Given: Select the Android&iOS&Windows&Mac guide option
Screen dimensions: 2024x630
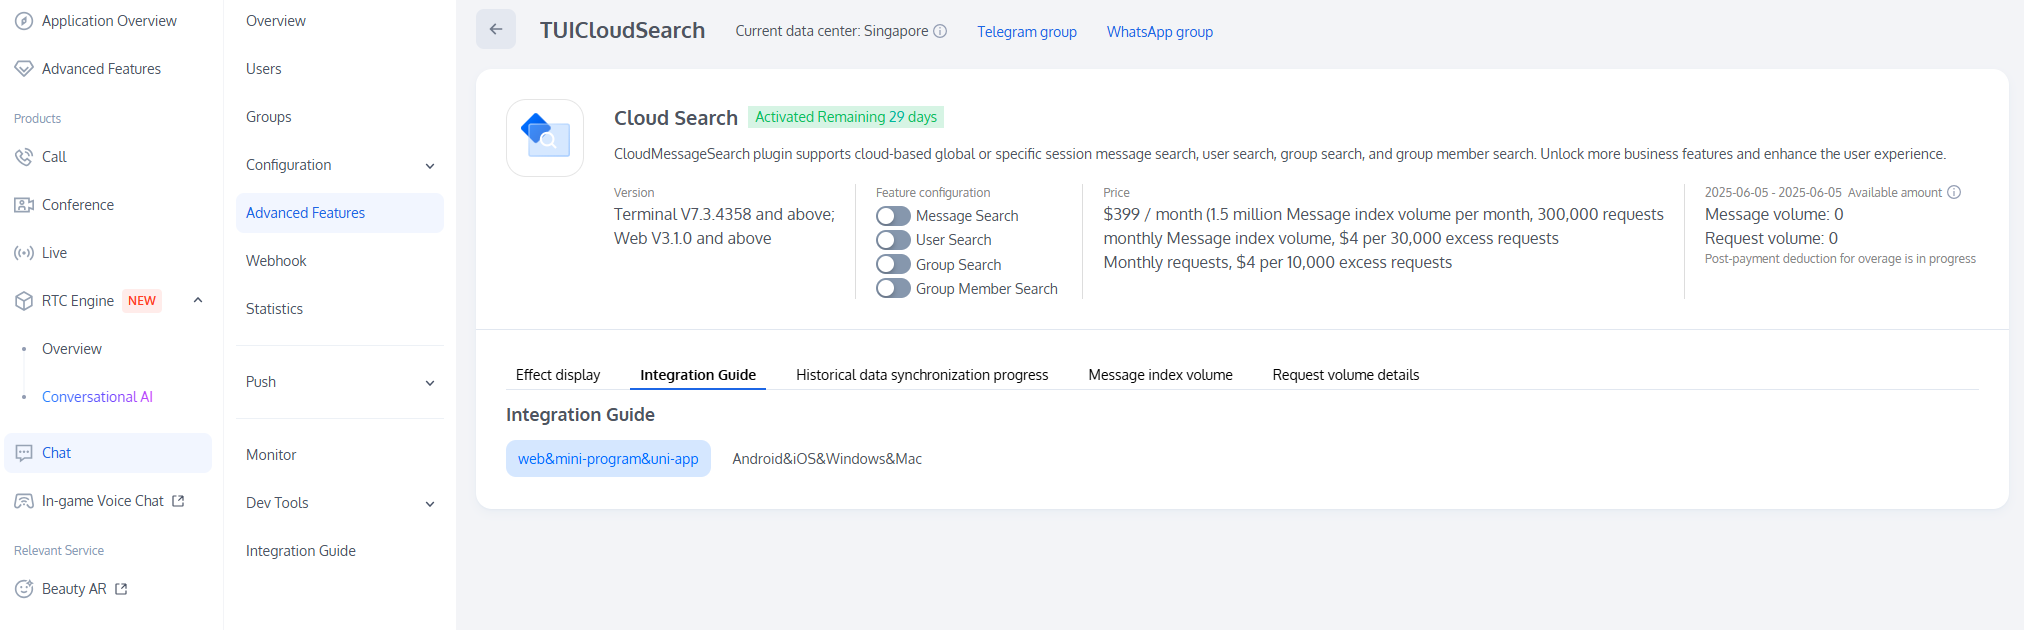Looking at the screenshot, I should click(827, 459).
